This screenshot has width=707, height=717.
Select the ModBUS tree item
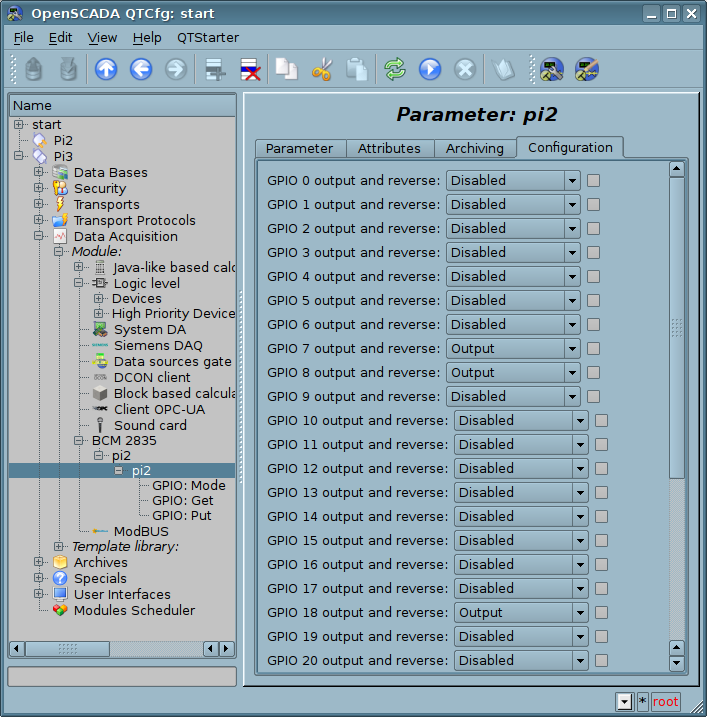141,531
